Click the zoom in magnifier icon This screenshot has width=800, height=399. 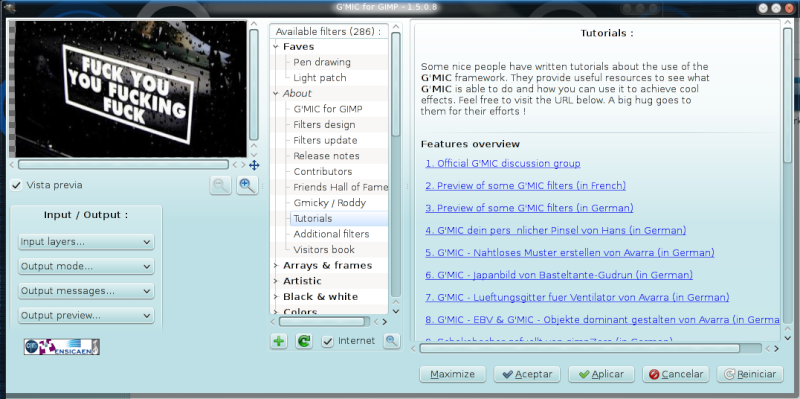pos(247,186)
